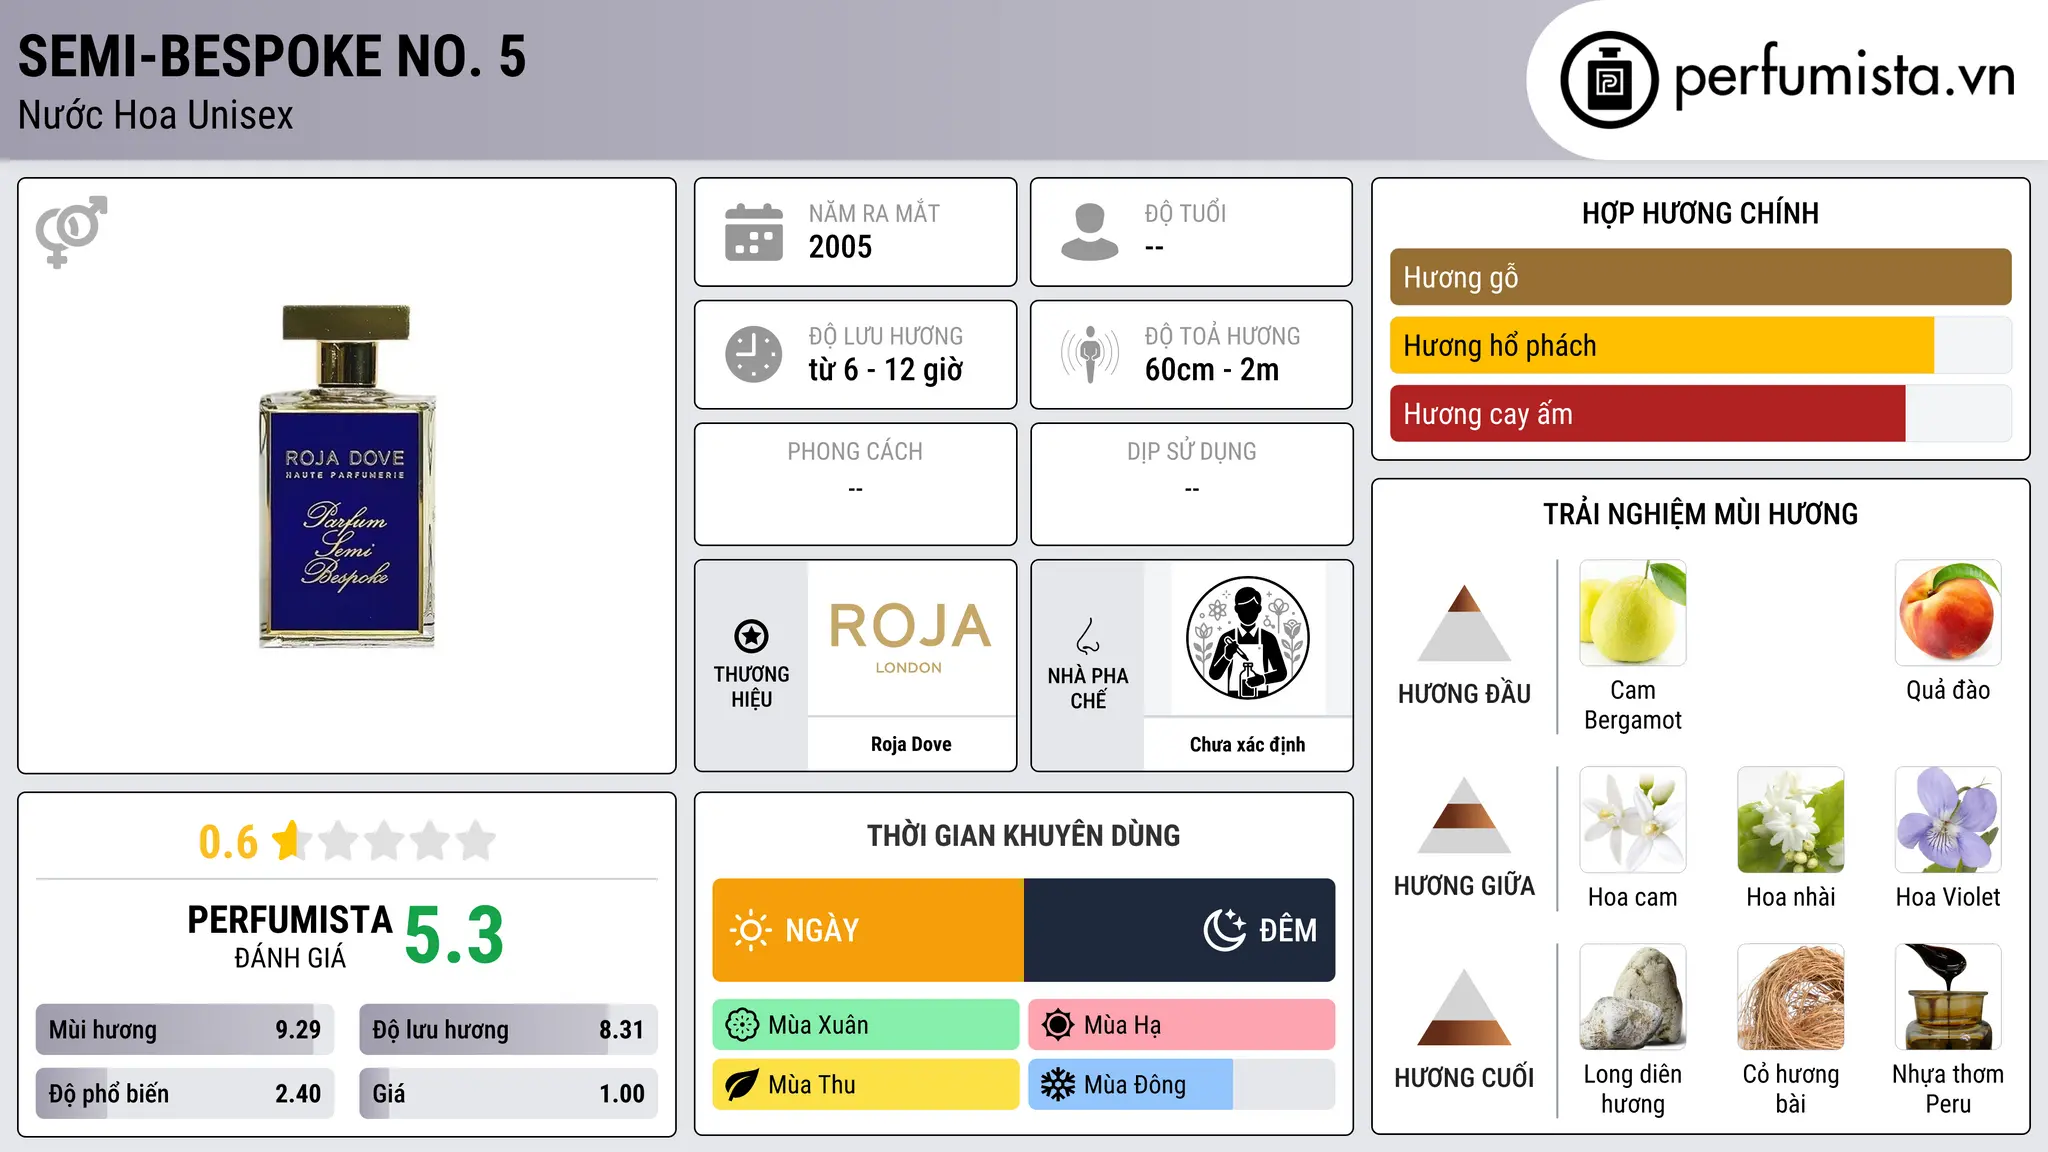Click the Hợp hương chính heading

[x=1700, y=213]
